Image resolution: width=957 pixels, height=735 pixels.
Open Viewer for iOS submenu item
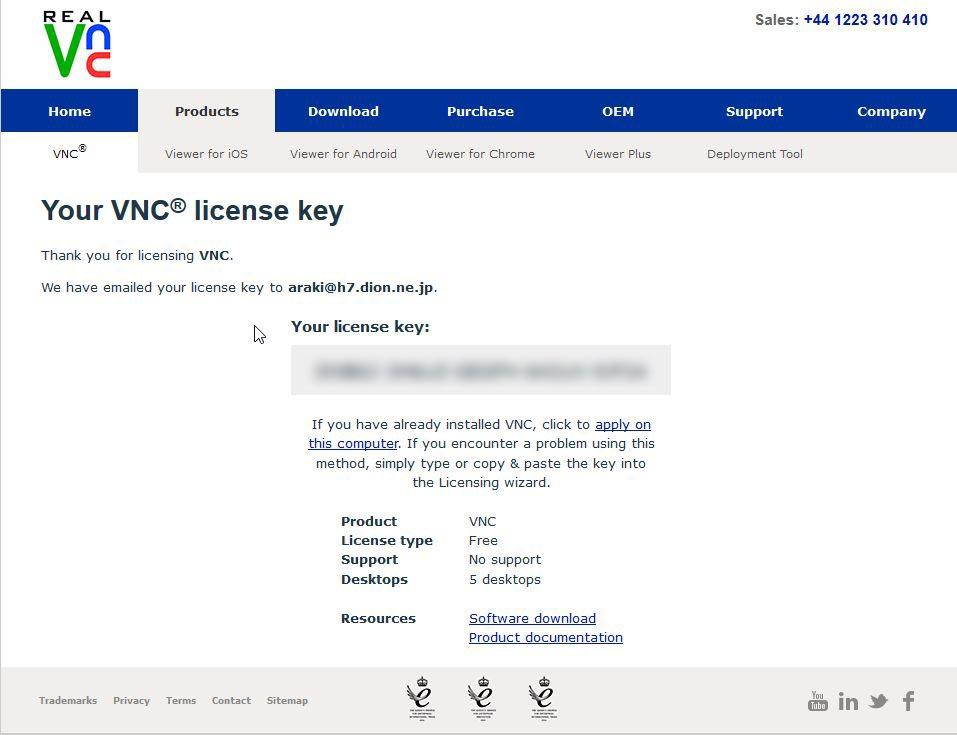[x=206, y=154]
